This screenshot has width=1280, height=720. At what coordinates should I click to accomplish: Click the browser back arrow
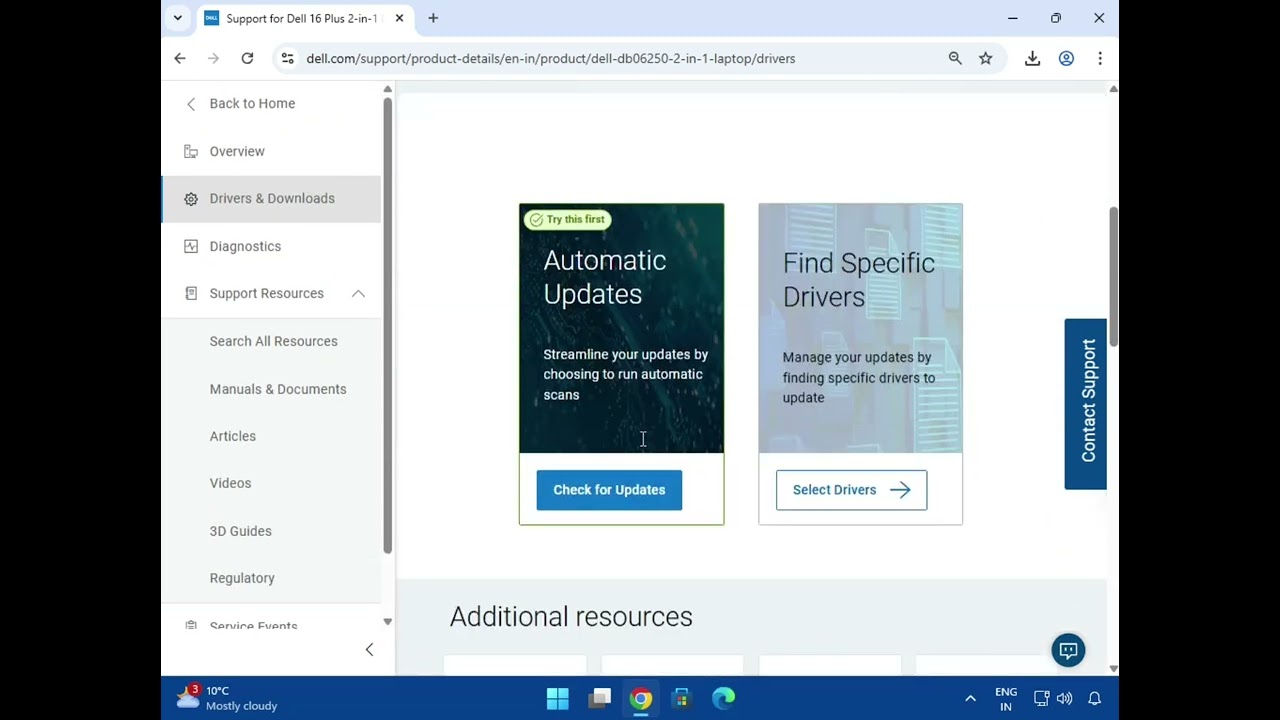click(x=180, y=58)
